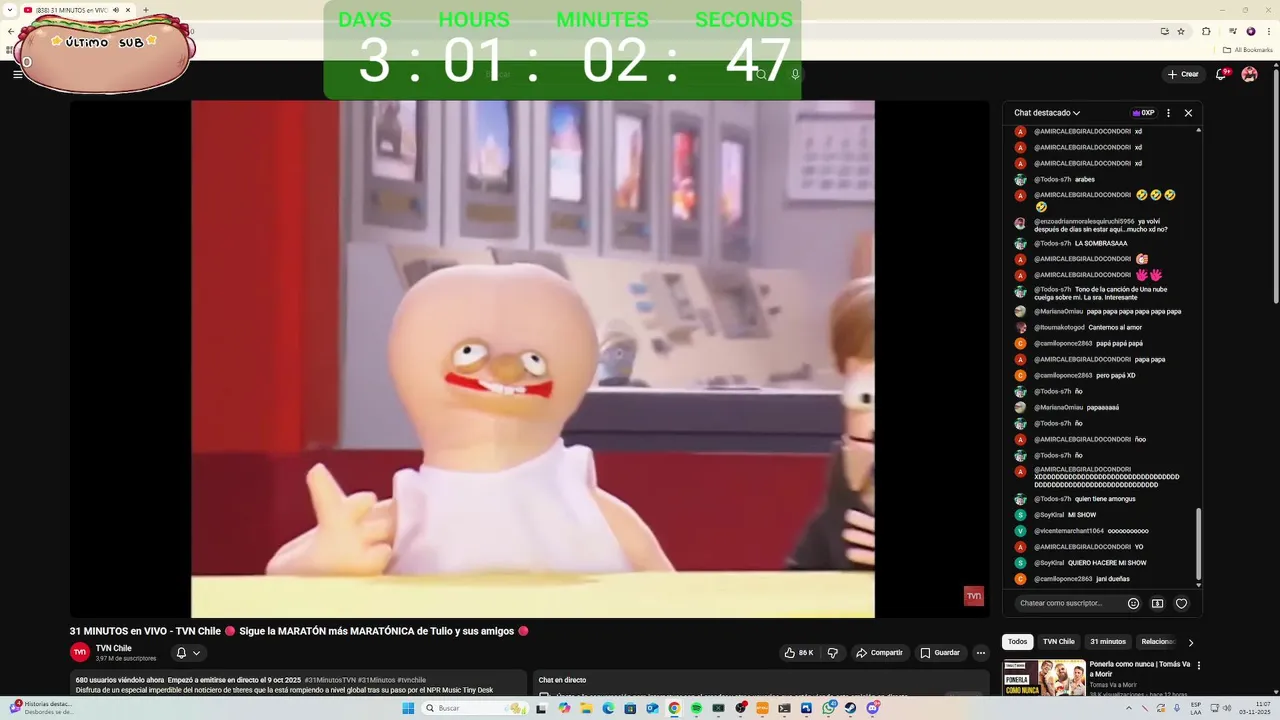Open the Ponerla como nunca video thumbnail
The height and width of the screenshot is (720, 1280).
coord(1044,677)
